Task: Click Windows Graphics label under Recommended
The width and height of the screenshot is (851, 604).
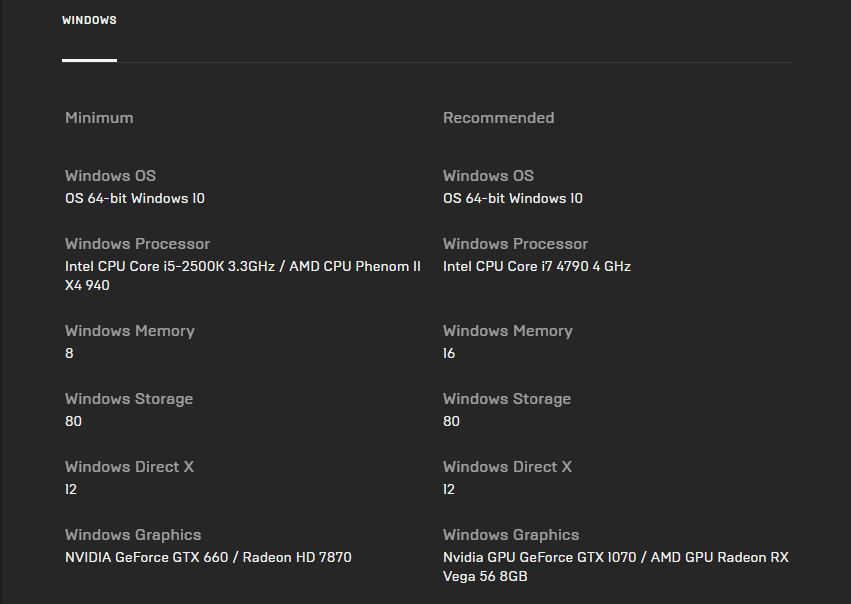Action: [x=511, y=535]
